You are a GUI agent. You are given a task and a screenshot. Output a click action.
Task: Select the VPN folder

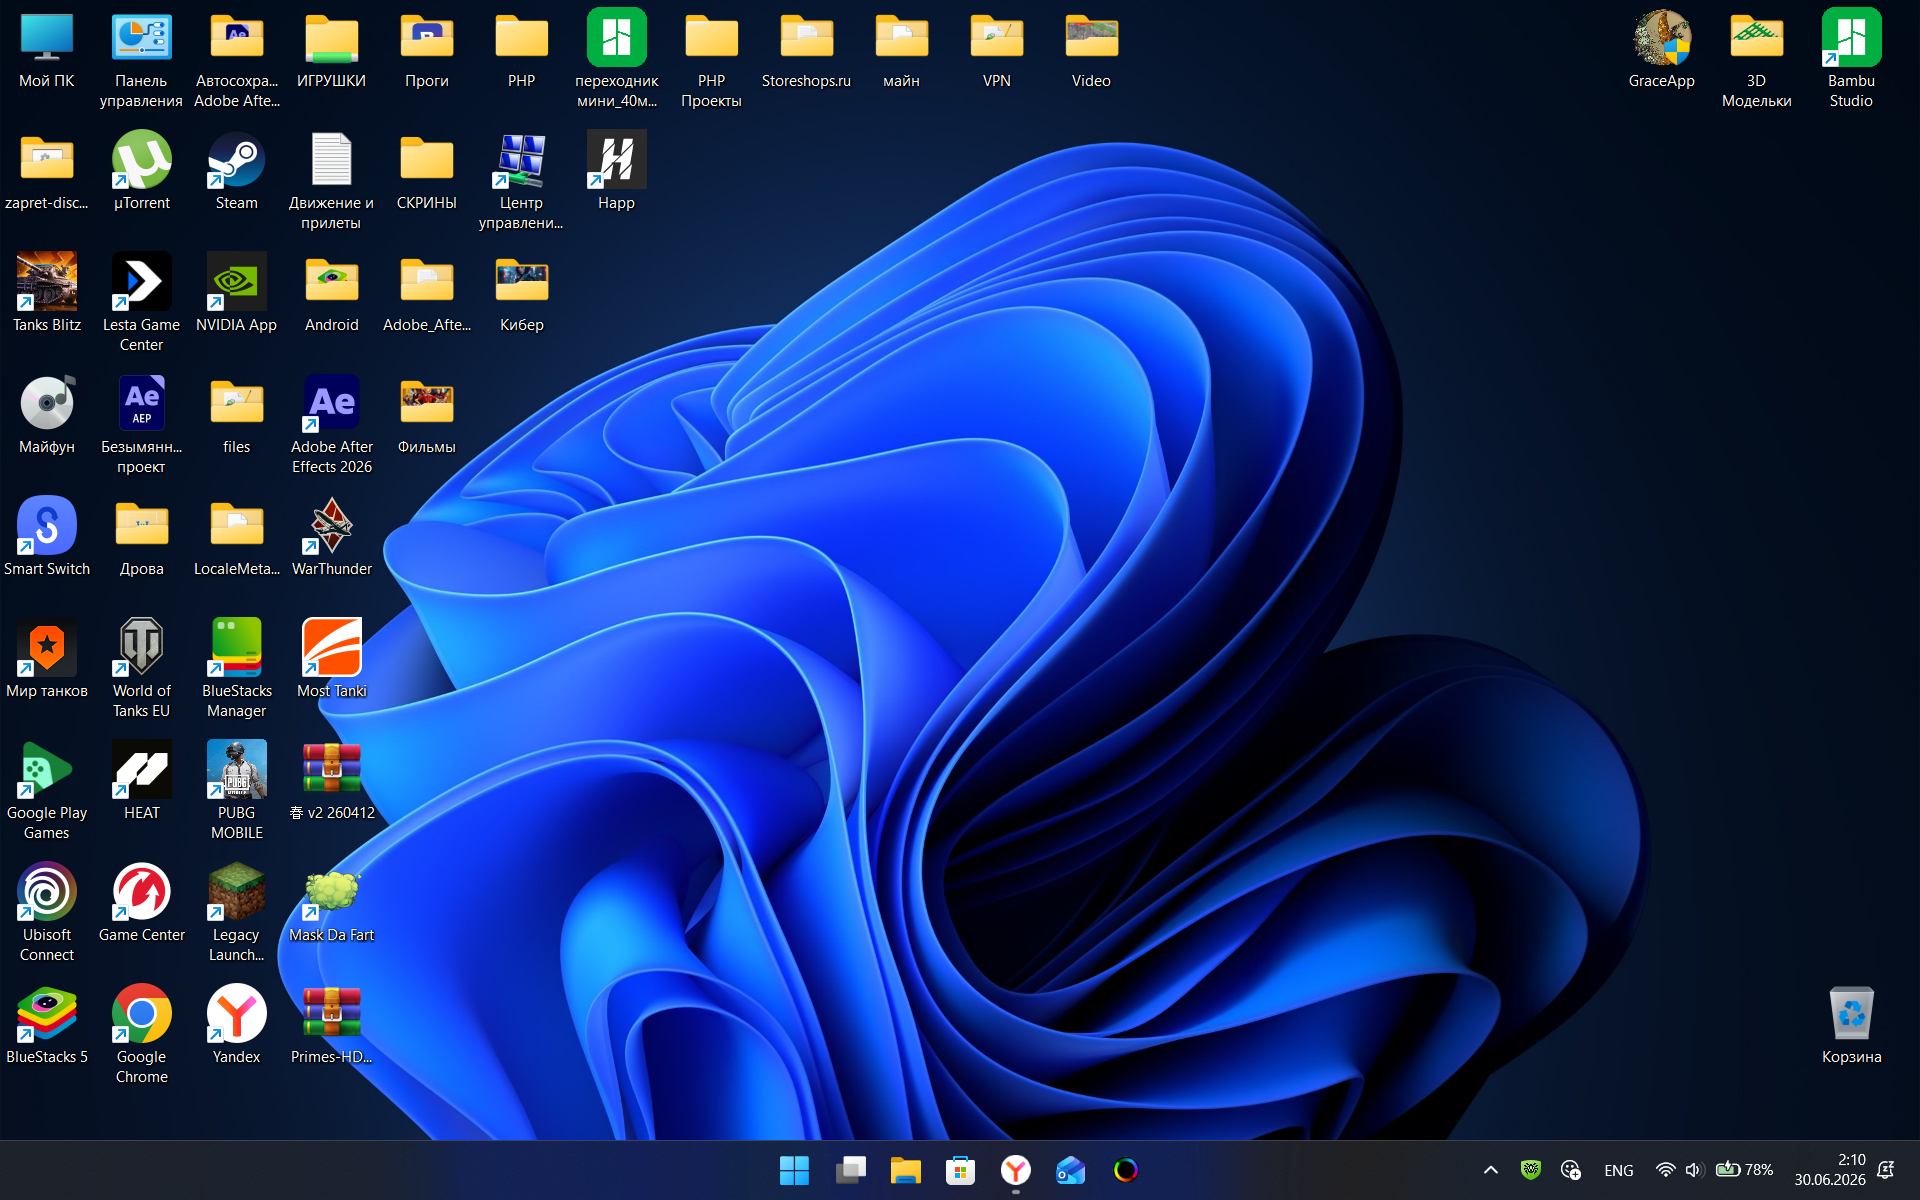pyautogui.click(x=996, y=50)
